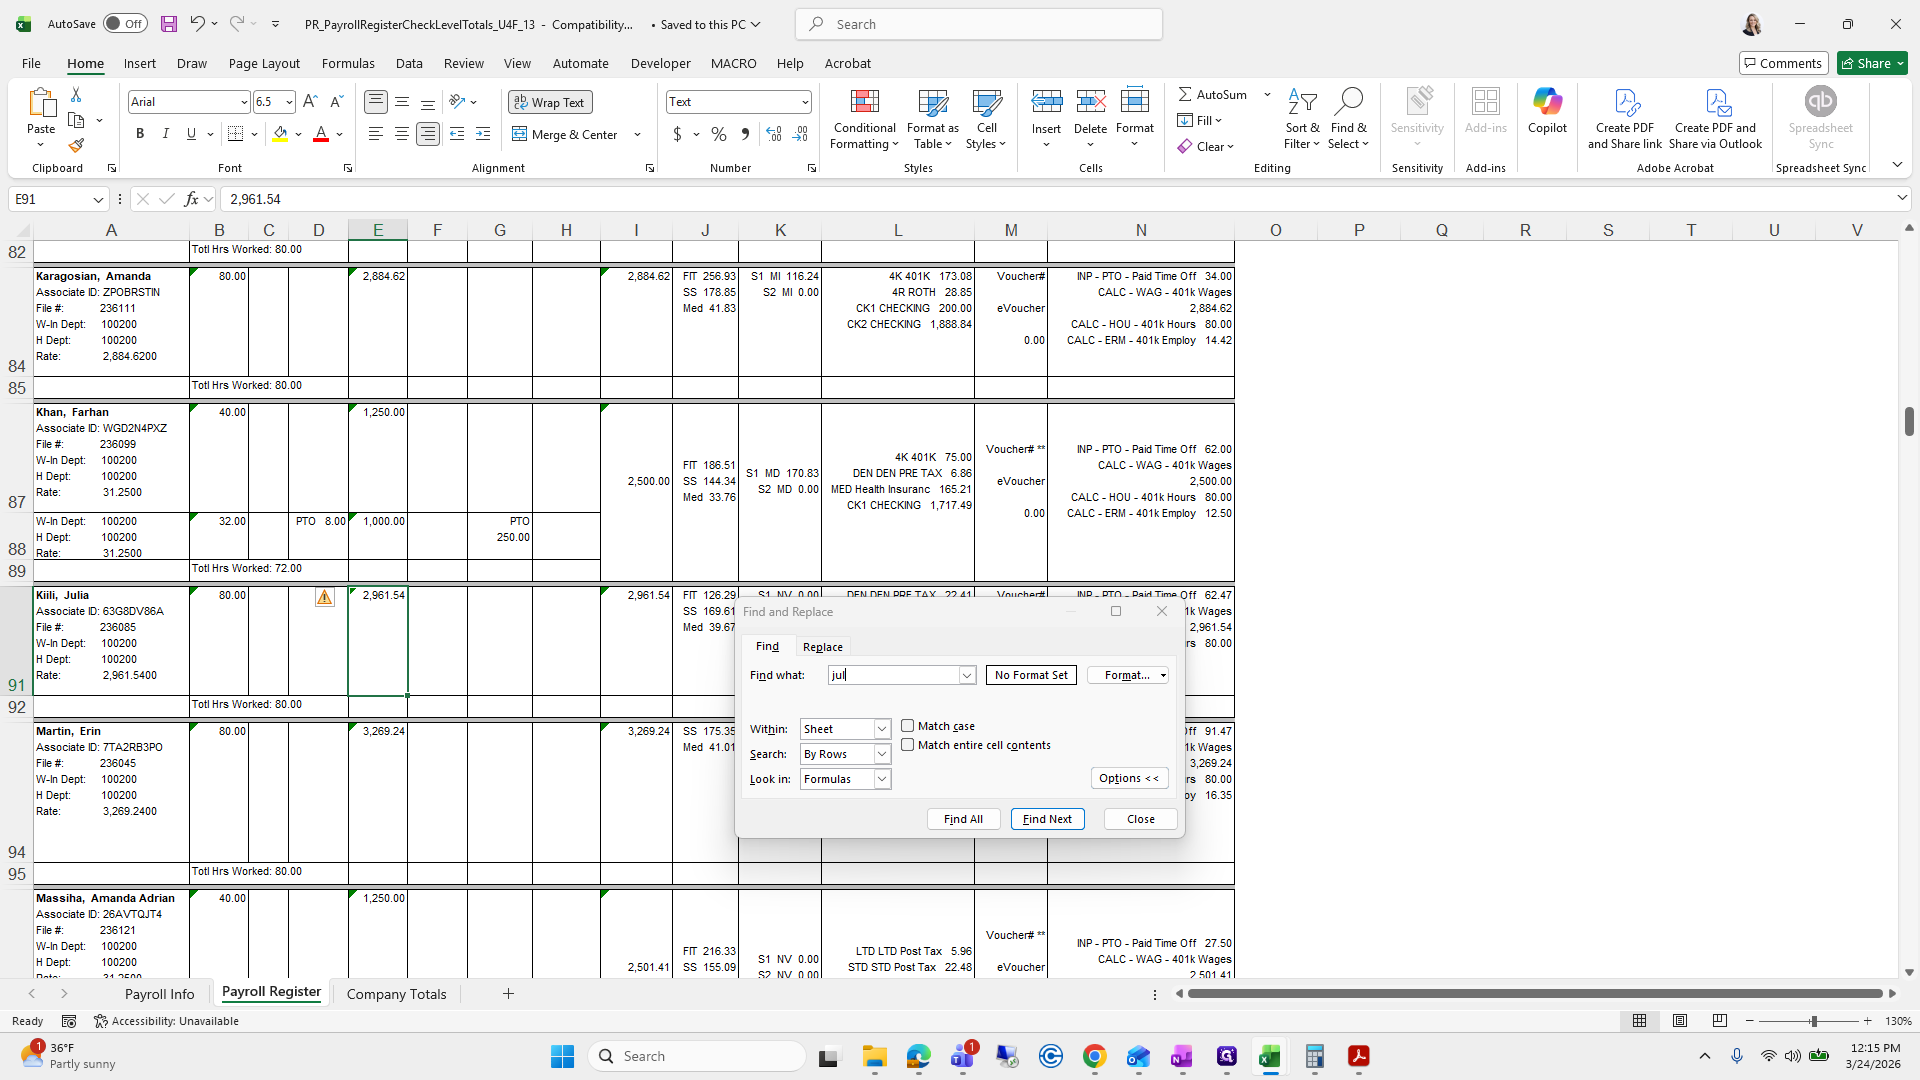Check Match entire cell contents
Viewport: 1920px width, 1080px height.
pos(908,745)
